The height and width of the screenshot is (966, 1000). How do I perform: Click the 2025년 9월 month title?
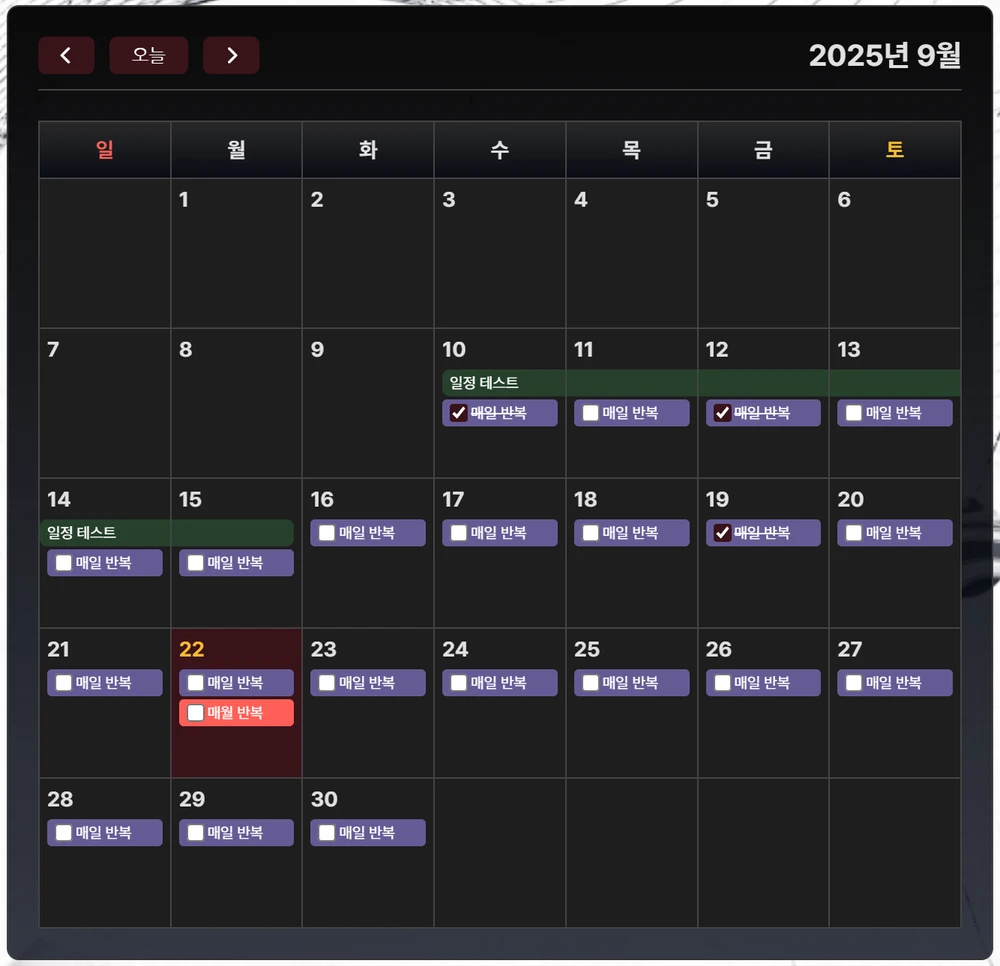tap(884, 56)
